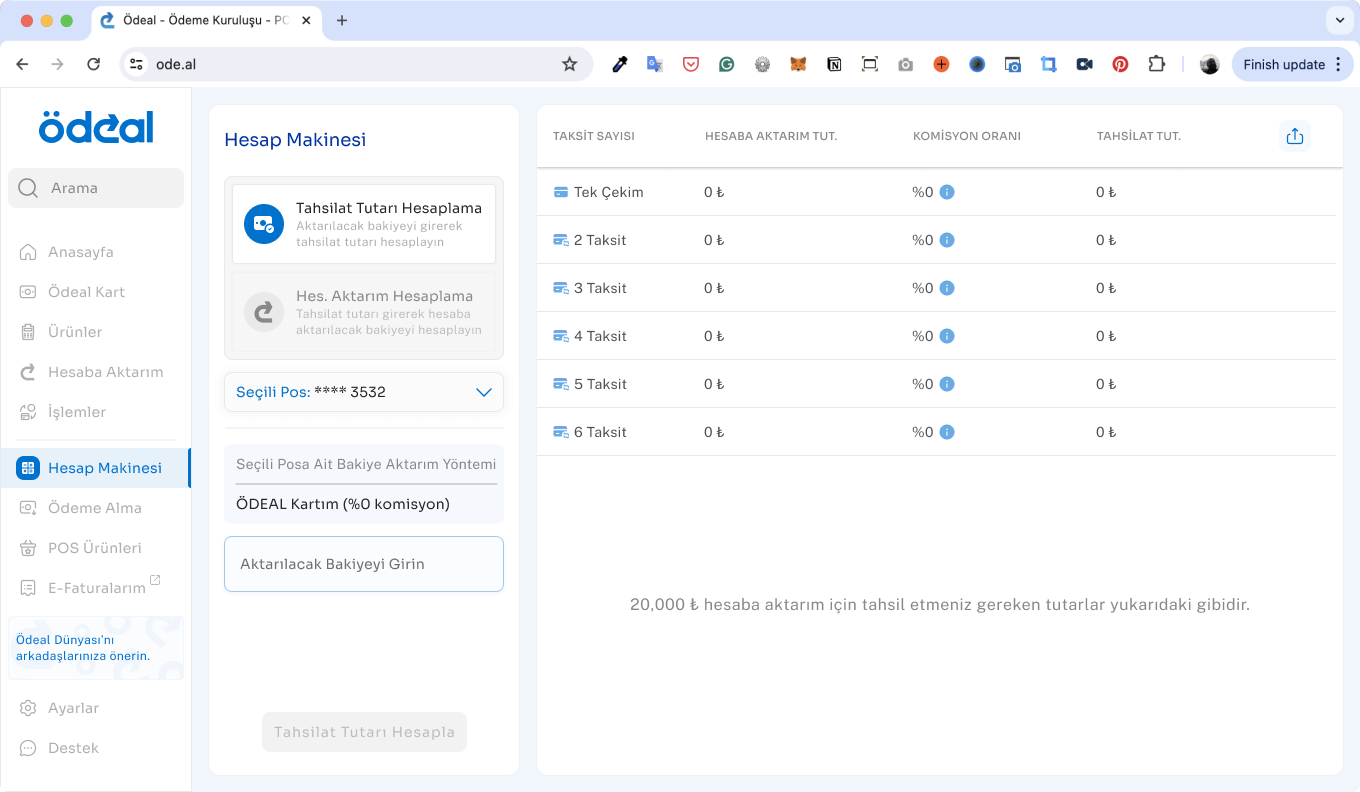The image size is (1360, 792).
Task: Click the TAKSİT SAYISI column header
Action: (594, 136)
